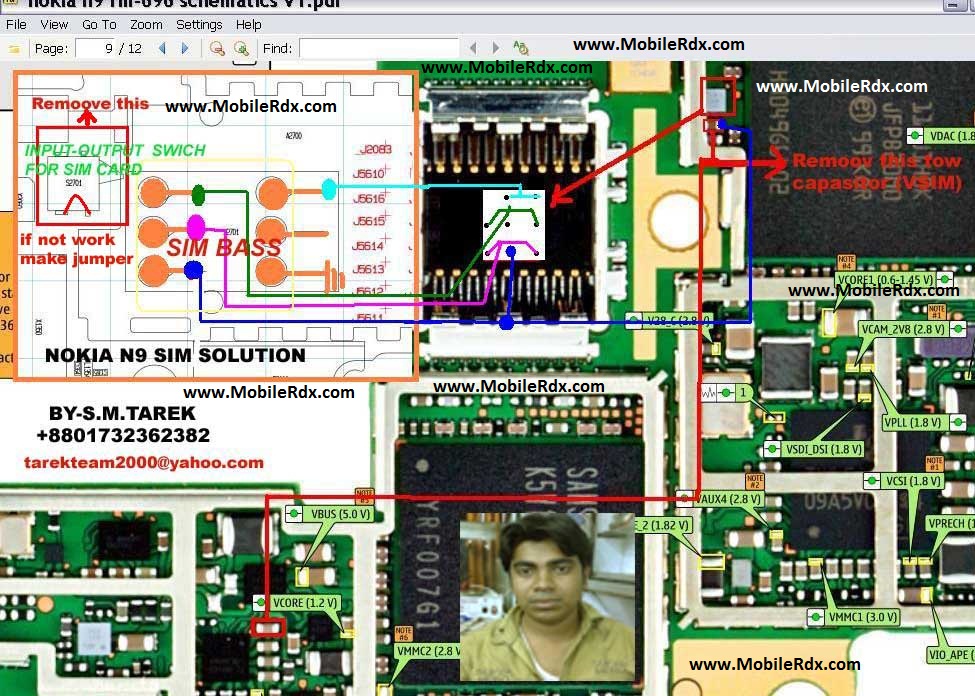
Task: Go to previous page with blue left arrow
Action: 162,49
